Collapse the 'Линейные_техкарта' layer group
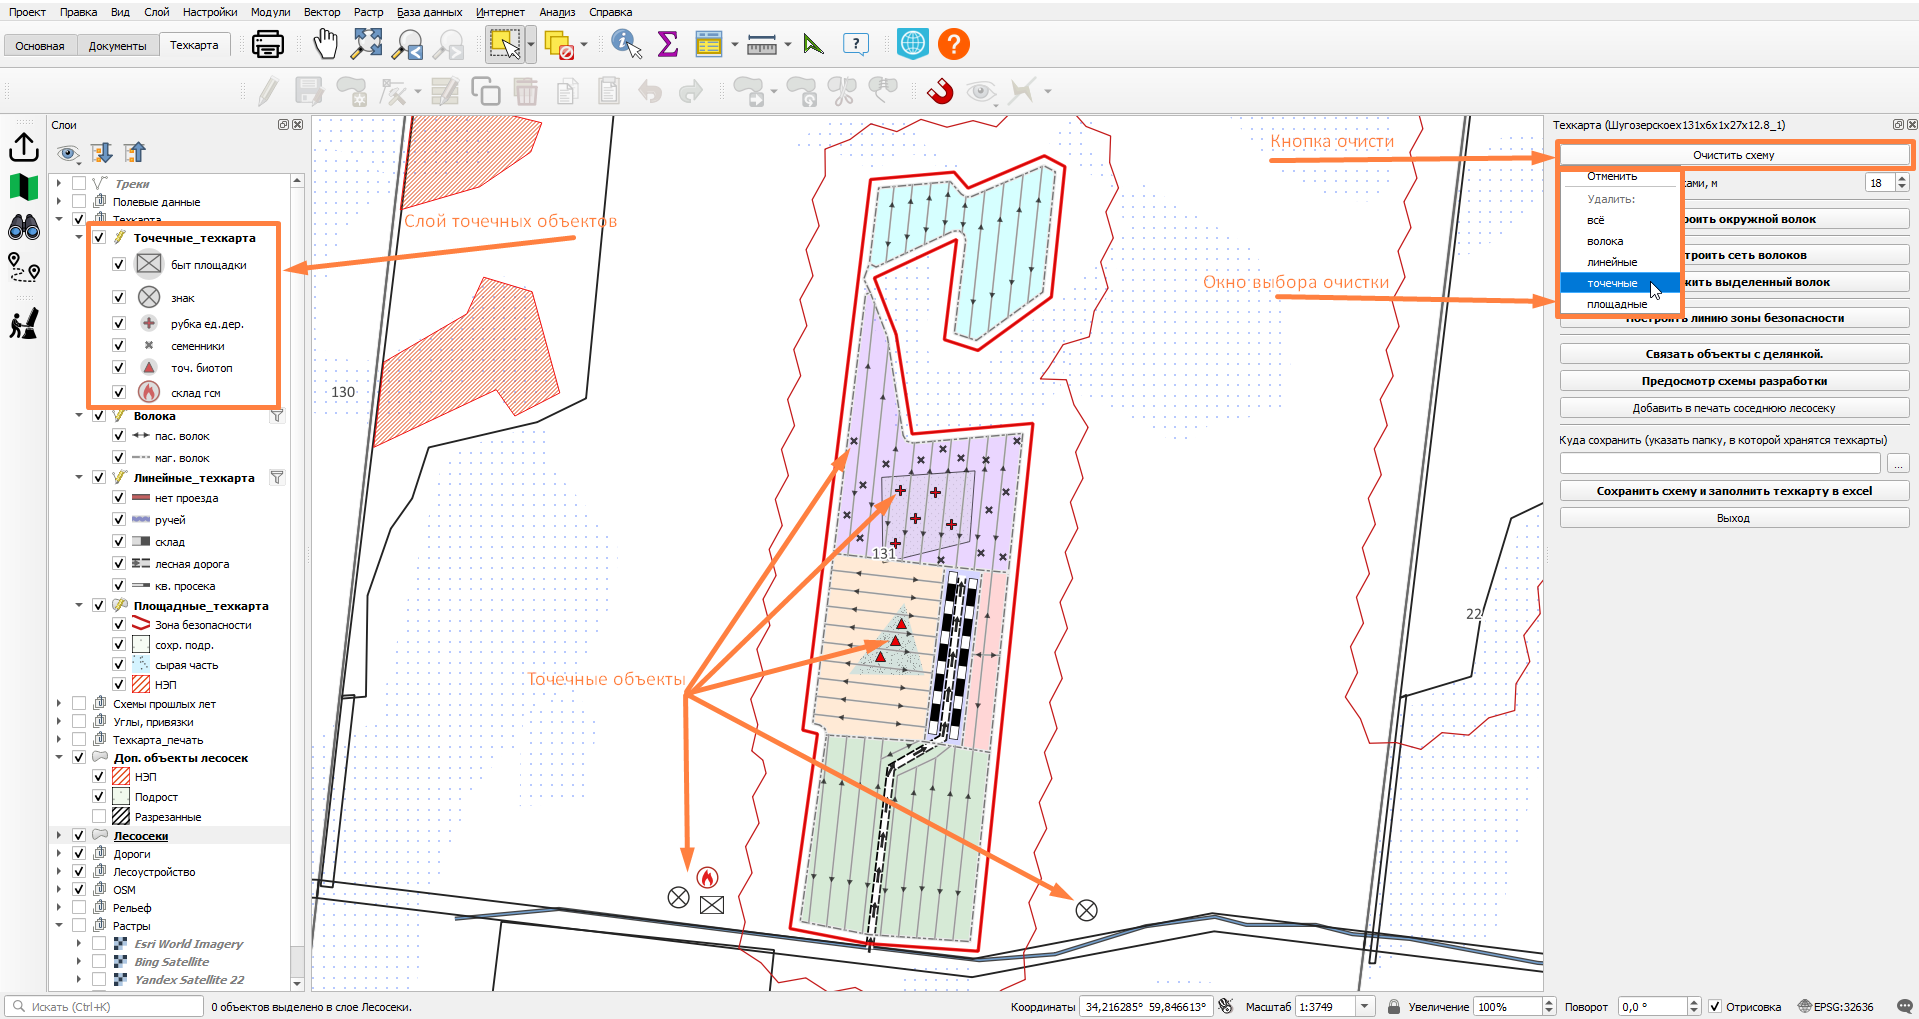This screenshot has height=1019, width=1919. pyautogui.click(x=79, y=478)
